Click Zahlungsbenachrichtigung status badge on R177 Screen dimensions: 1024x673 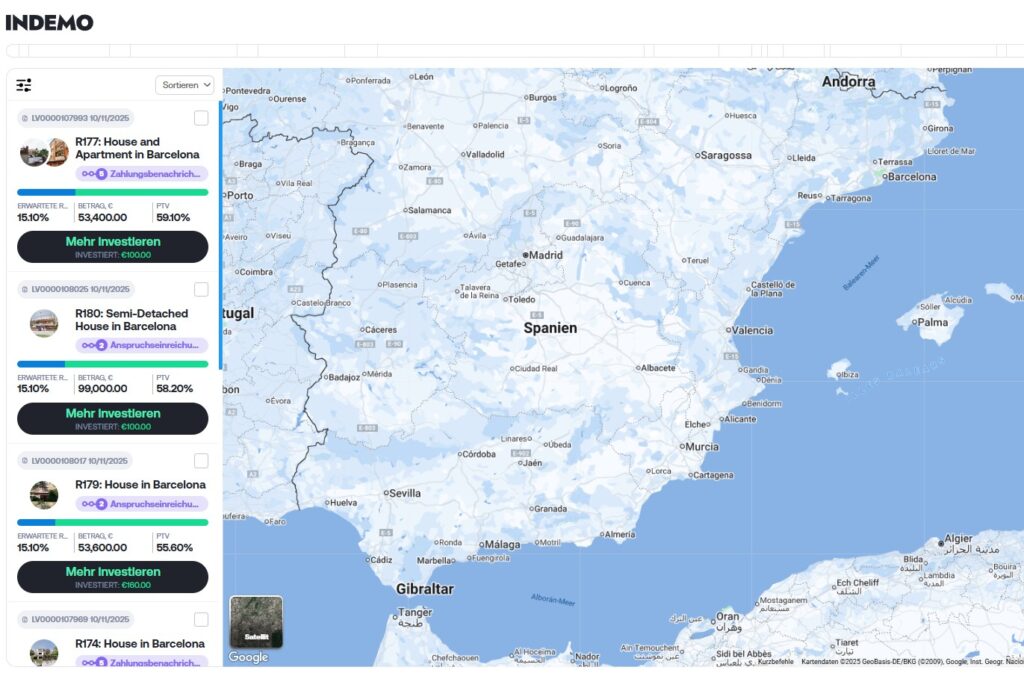[141, 174]
